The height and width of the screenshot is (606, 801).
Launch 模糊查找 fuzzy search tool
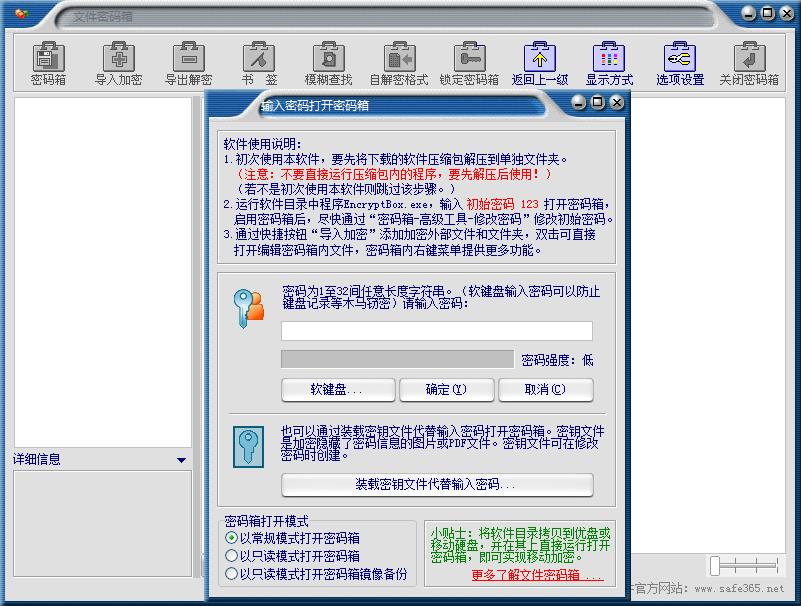pyautogui.click(x=328, y=62)
